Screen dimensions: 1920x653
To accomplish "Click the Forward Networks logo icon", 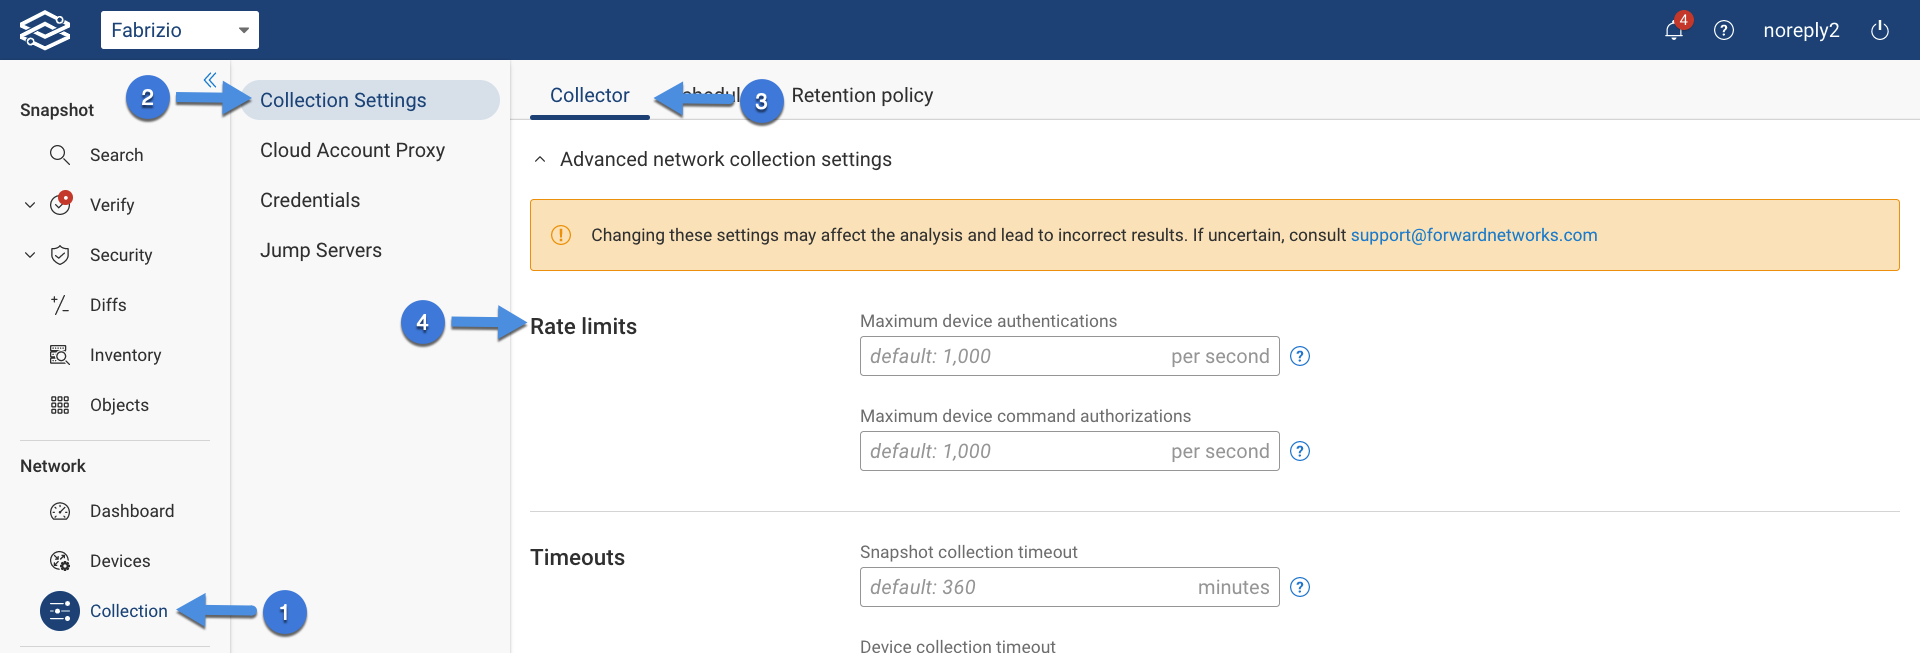I will 45,30.
